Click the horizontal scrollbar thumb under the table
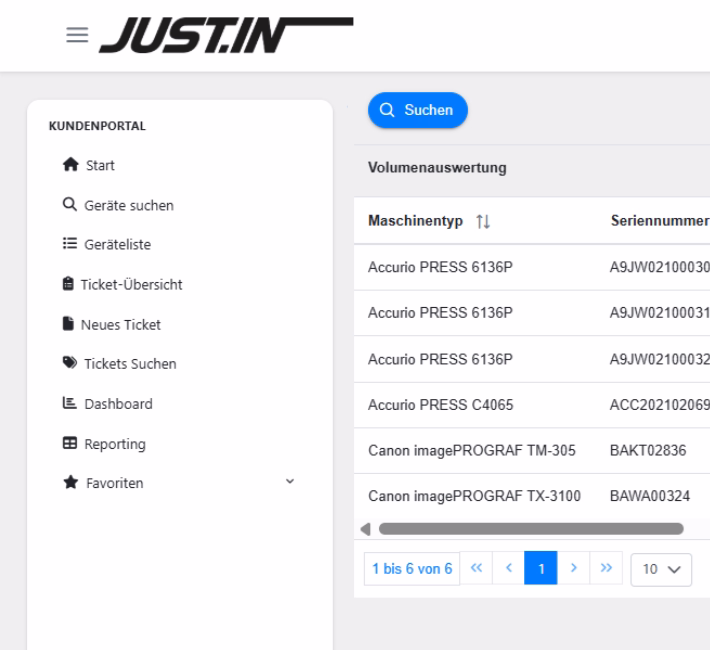Viewport: 710px width, 650px height. pos(531,529)
